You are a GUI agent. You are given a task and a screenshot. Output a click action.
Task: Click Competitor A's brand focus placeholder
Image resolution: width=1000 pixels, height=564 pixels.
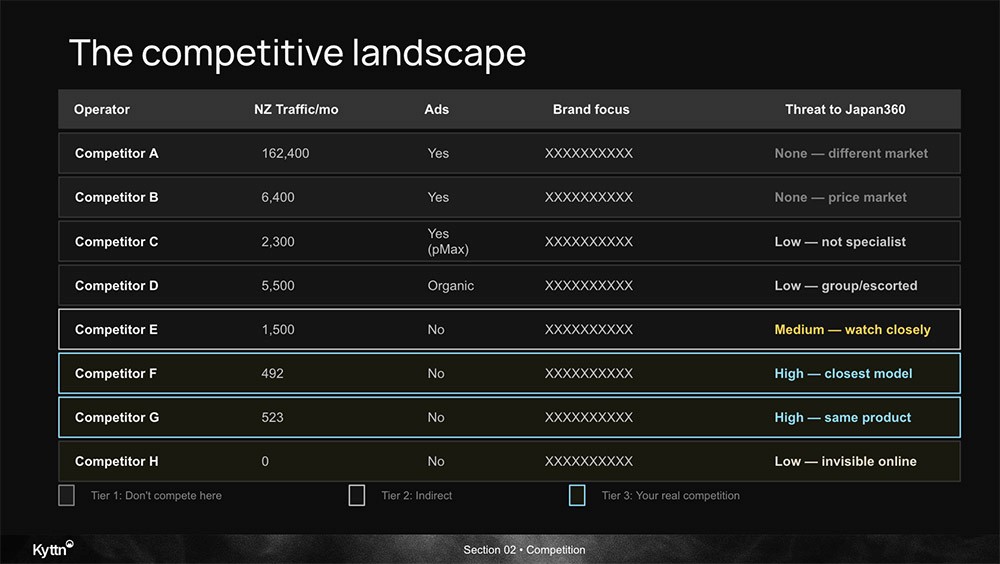point(589,153)
